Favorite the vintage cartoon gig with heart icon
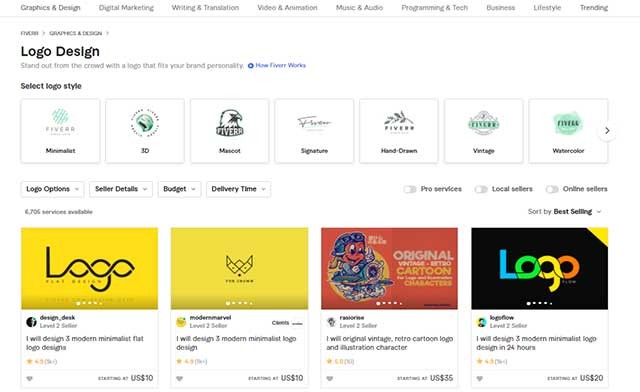This screenshot has height=392, width=640. [x=330, y=379]
